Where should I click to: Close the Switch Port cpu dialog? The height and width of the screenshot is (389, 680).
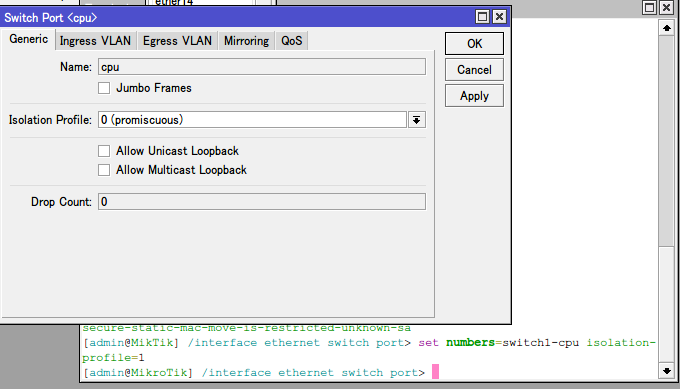(500, 17)
